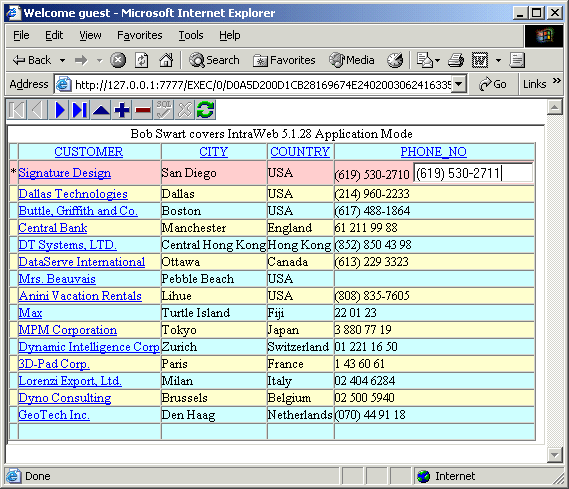Select the Switzerland country cell
Screen dimensions: 569x489
(301, 347)
